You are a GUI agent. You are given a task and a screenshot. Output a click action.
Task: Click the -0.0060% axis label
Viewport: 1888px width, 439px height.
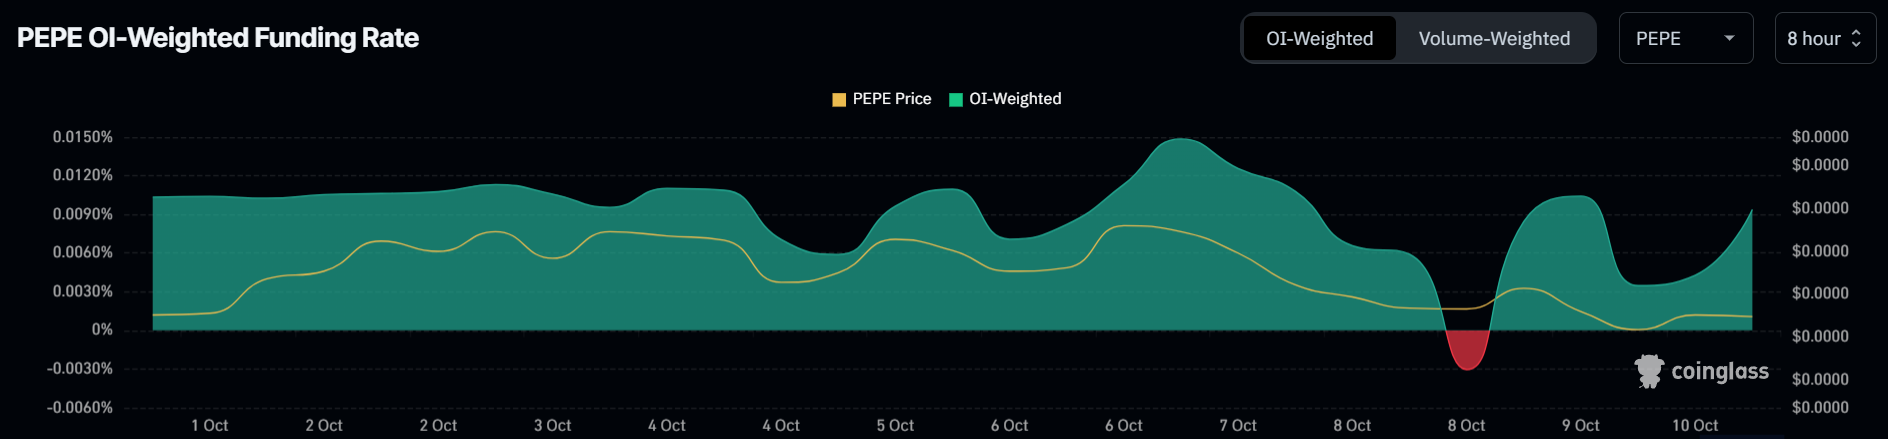point(80,408)
